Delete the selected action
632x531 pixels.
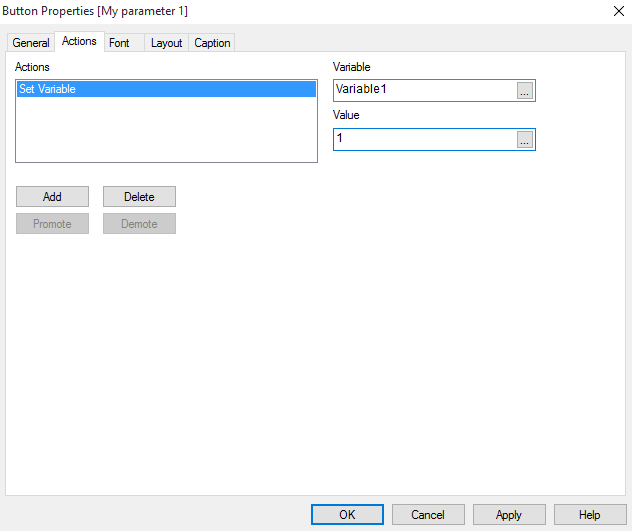point(139,197)
